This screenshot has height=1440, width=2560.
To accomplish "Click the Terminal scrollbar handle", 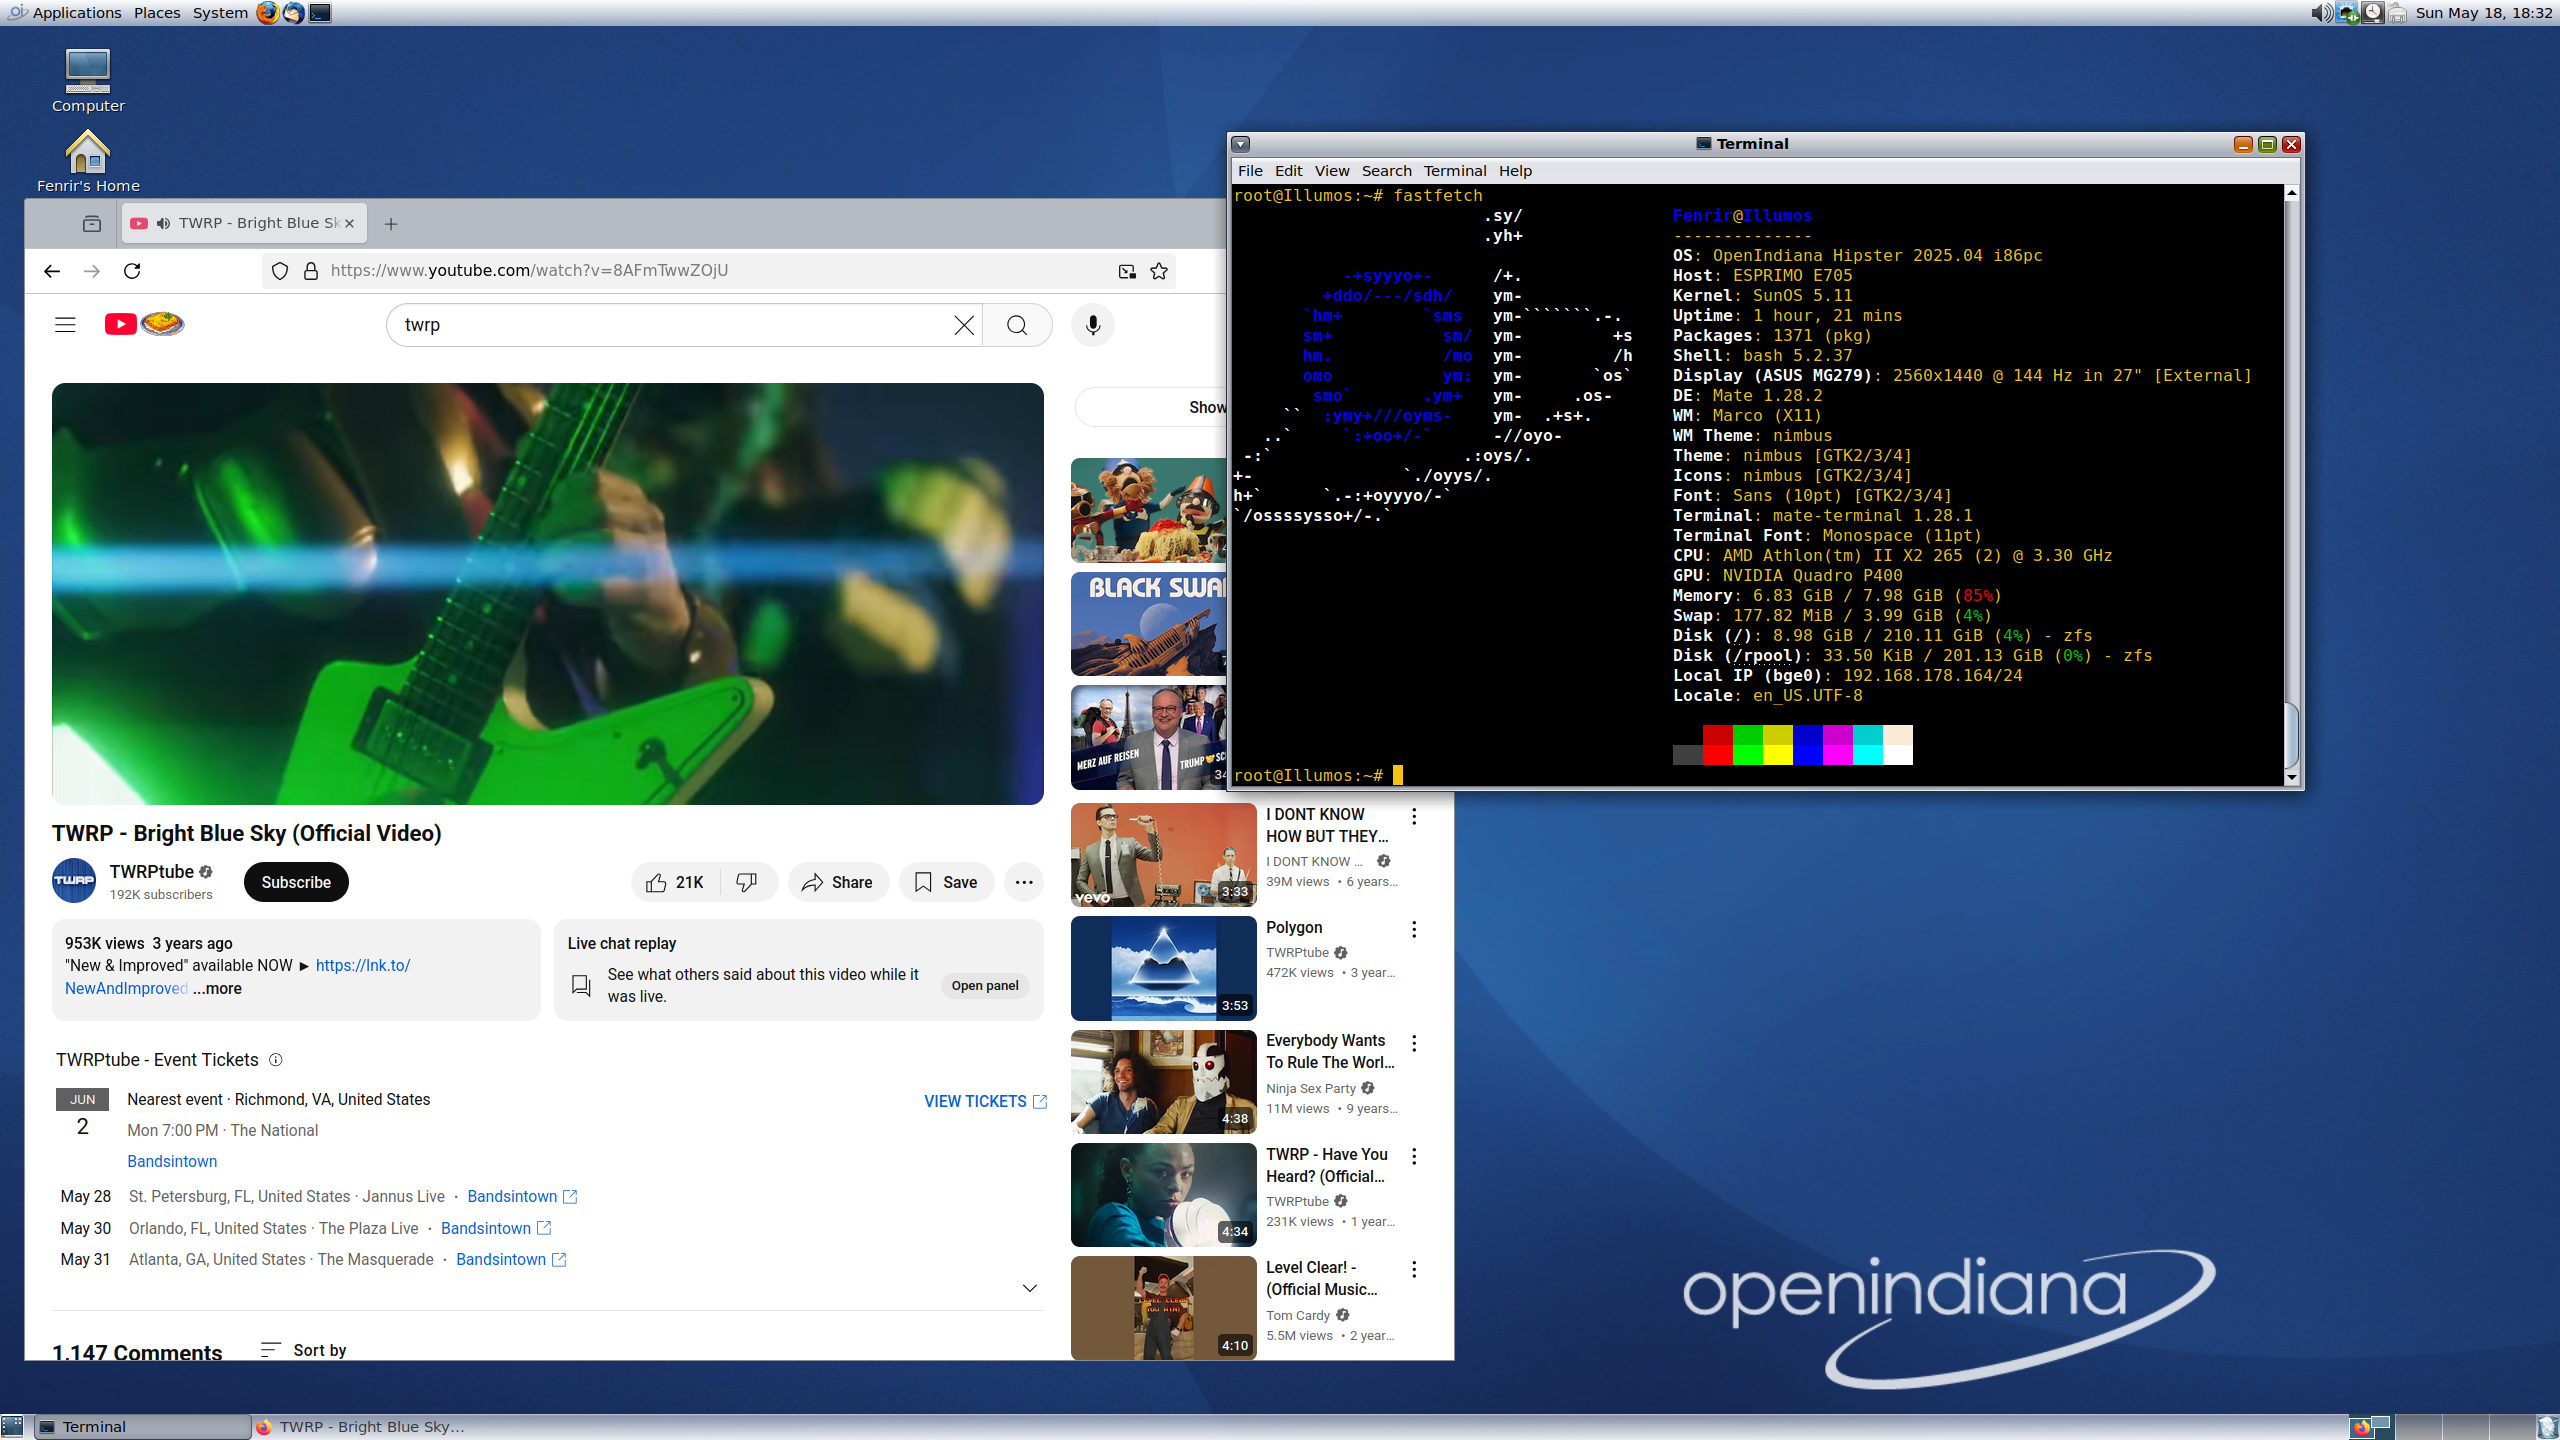I will click(x=2291, y=736).
